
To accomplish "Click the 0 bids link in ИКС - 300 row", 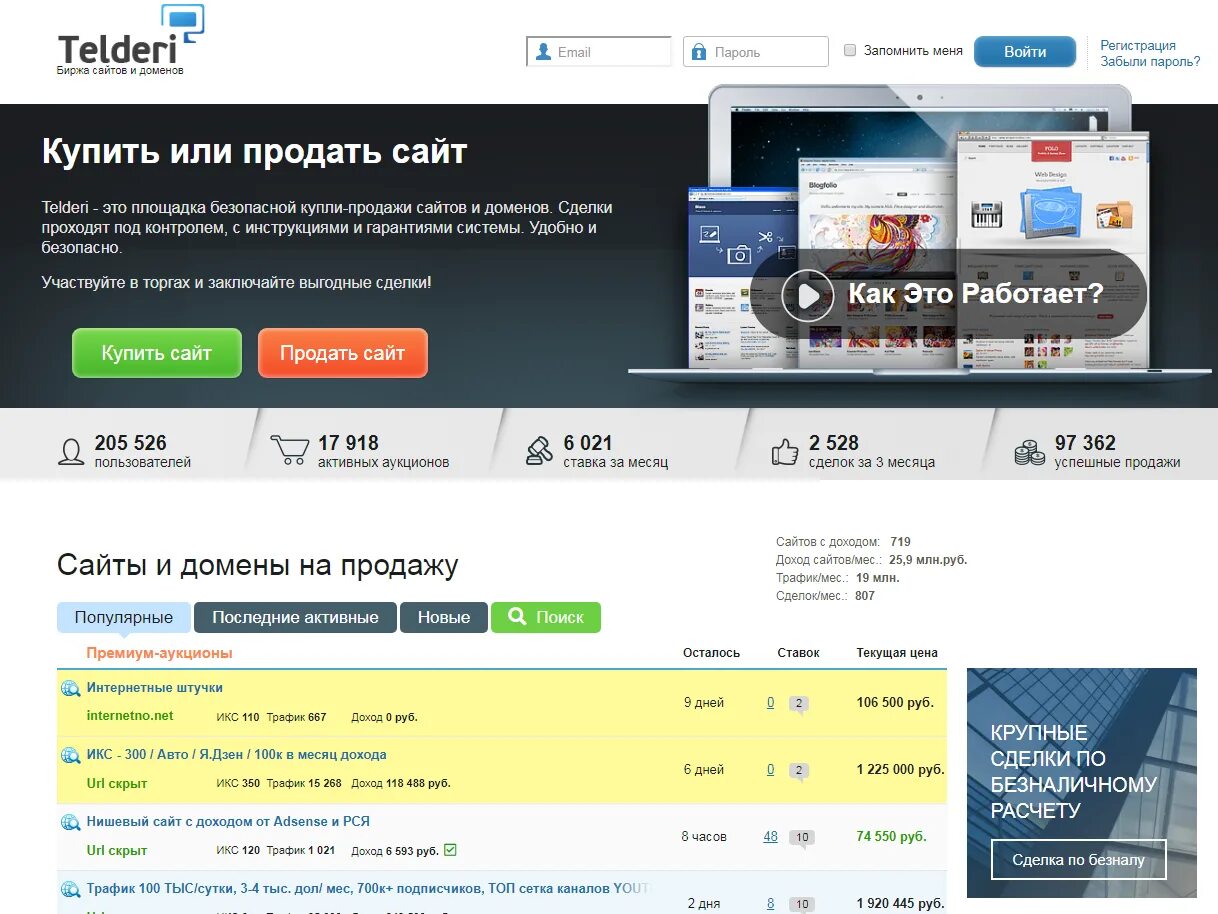I will click(x=770, y=770).
